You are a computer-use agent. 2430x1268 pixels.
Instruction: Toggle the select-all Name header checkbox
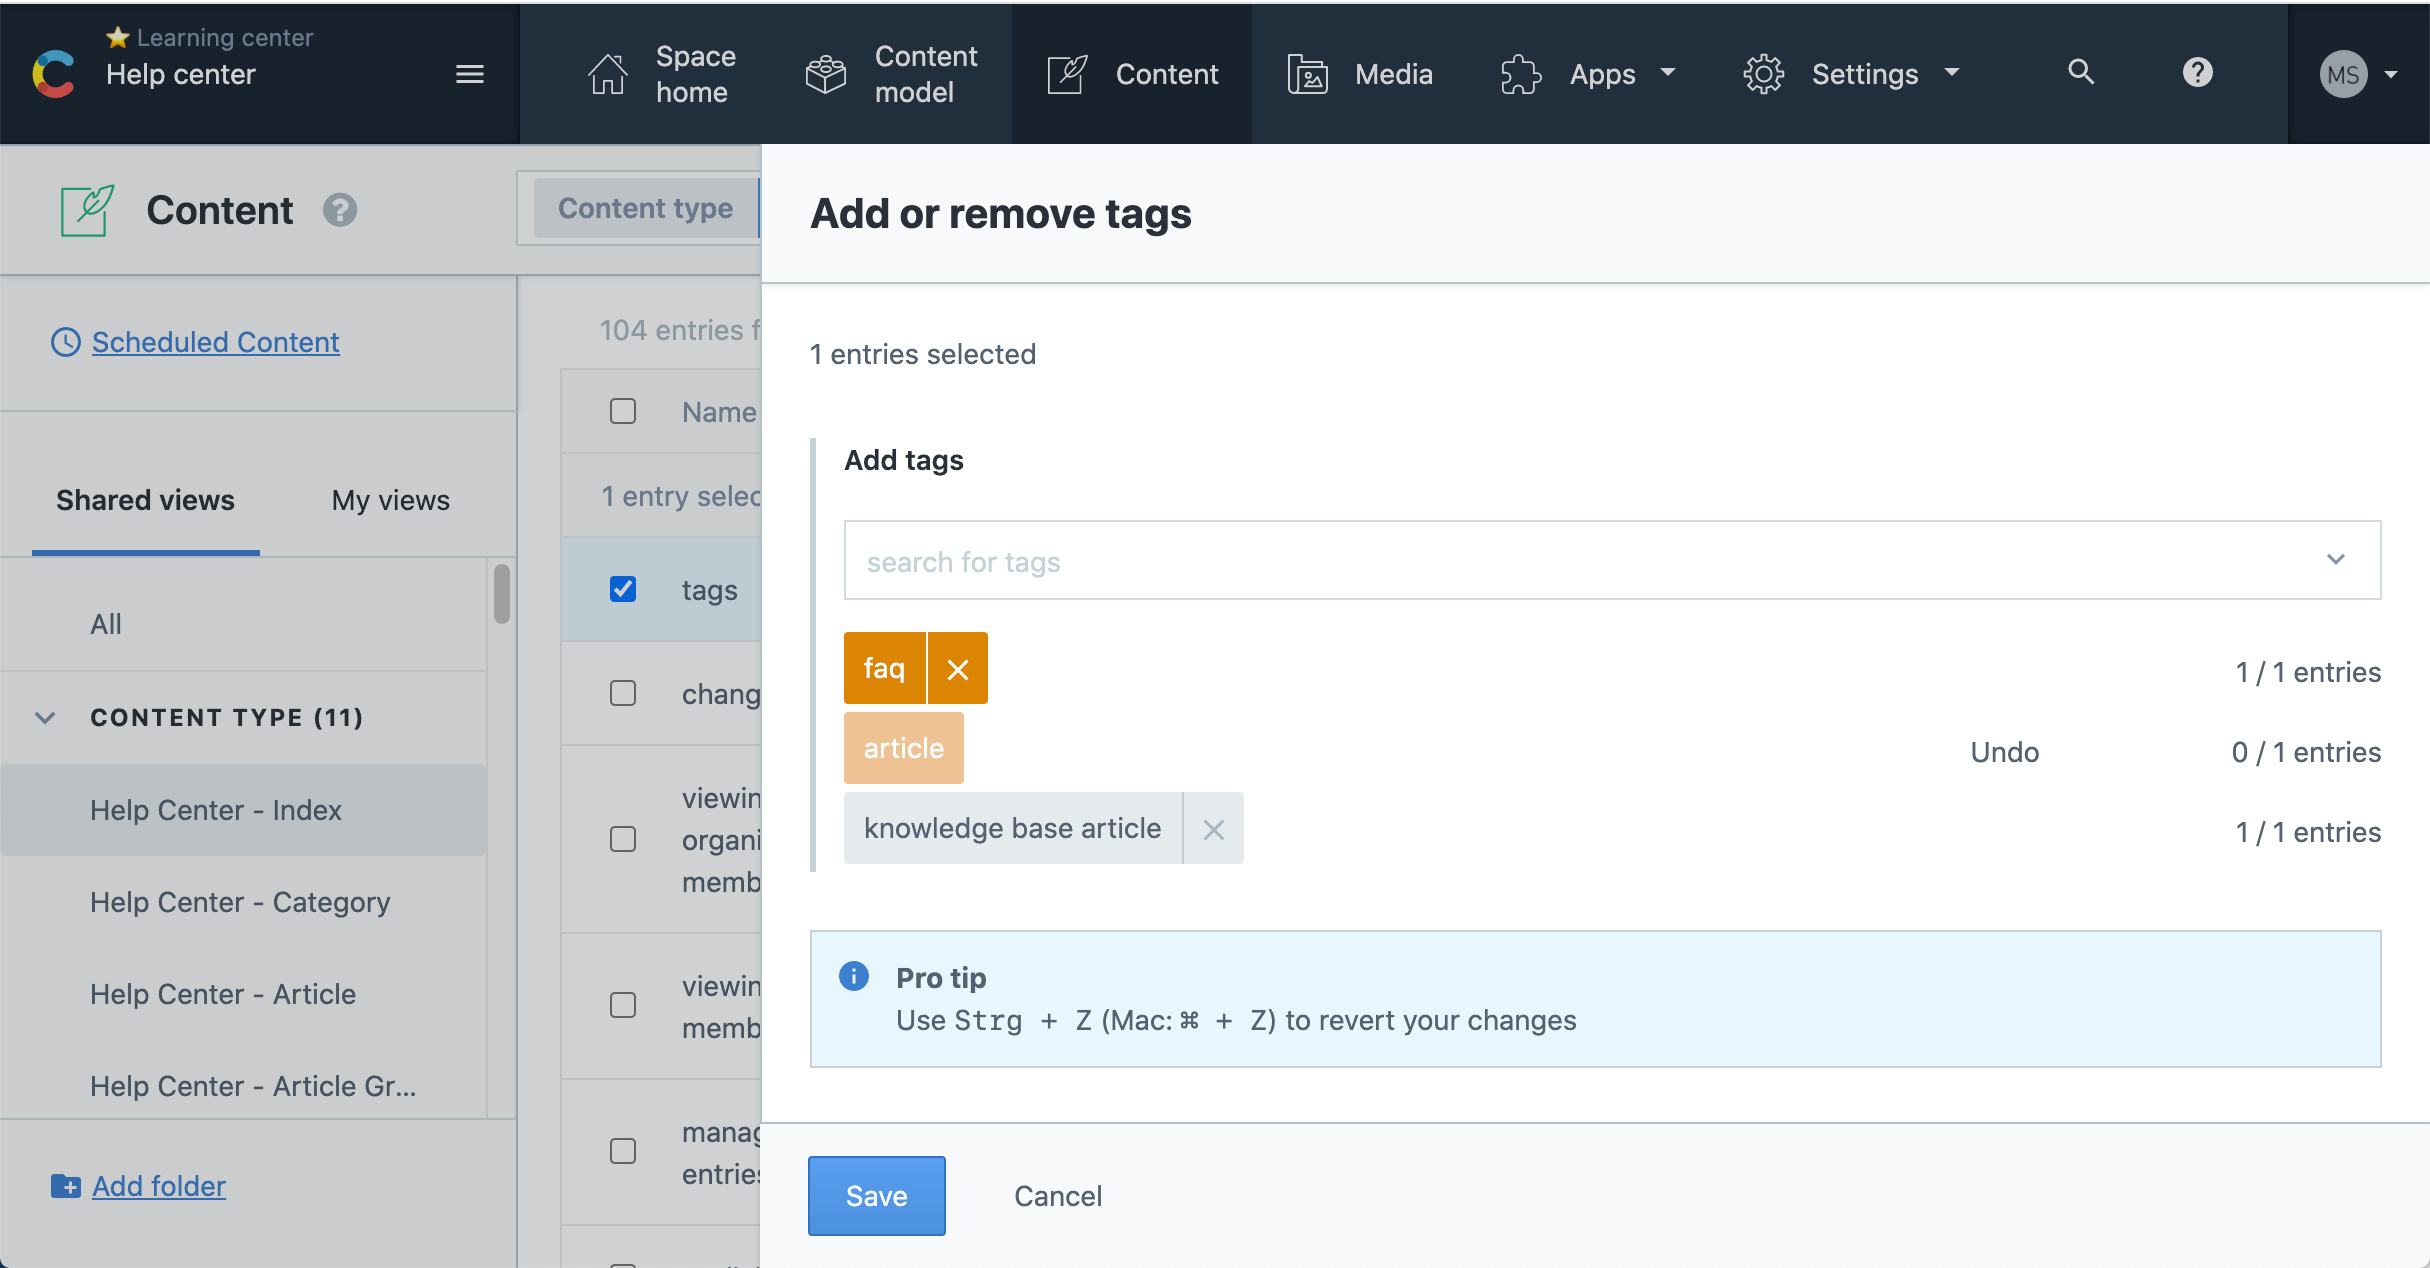[623, 411]
